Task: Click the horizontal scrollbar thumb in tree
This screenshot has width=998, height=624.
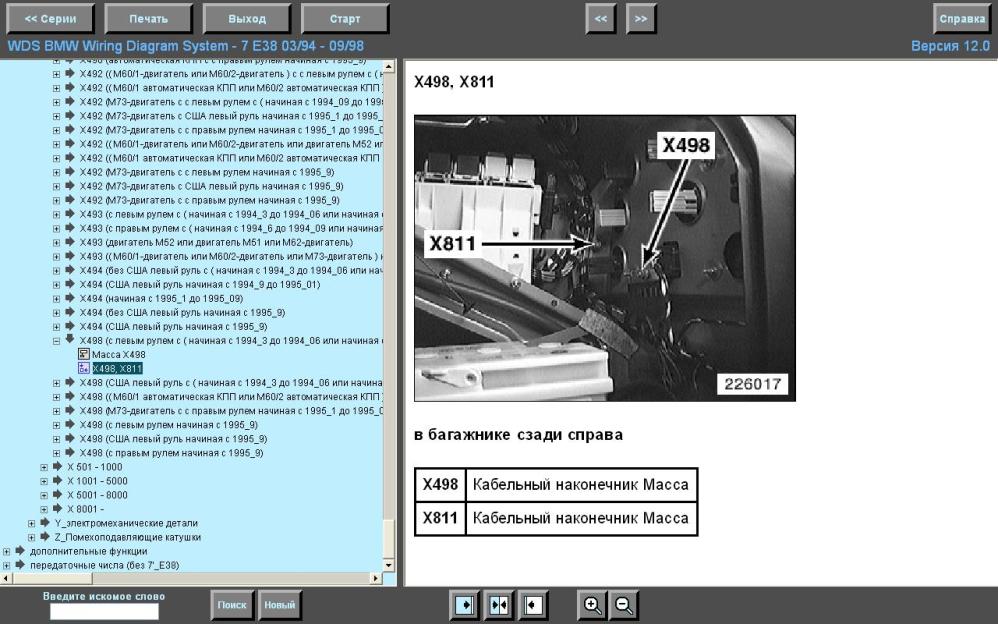Action: 52,578
